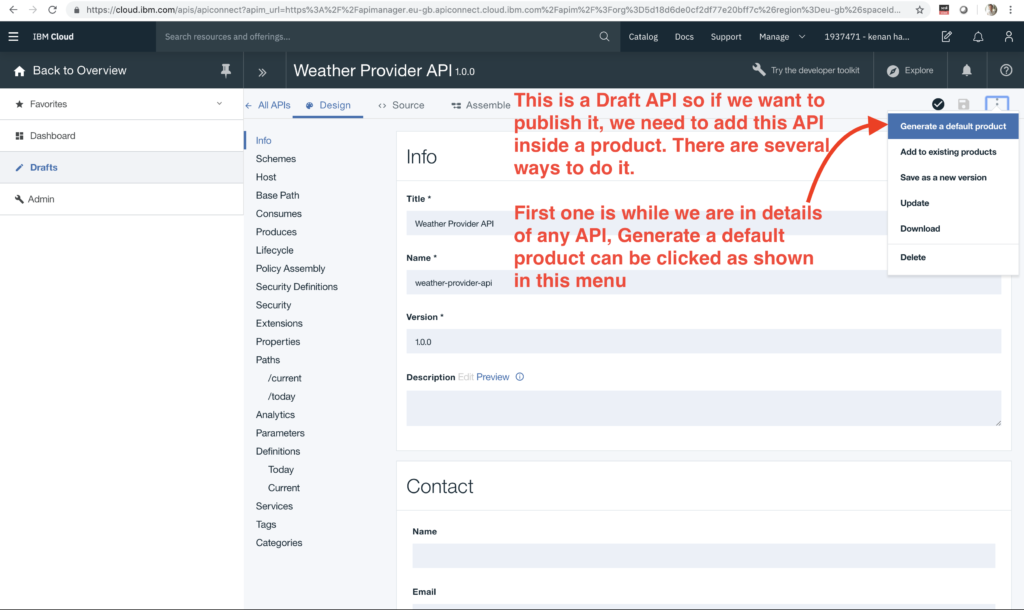Go to Tags section

[x=266, y=524]
